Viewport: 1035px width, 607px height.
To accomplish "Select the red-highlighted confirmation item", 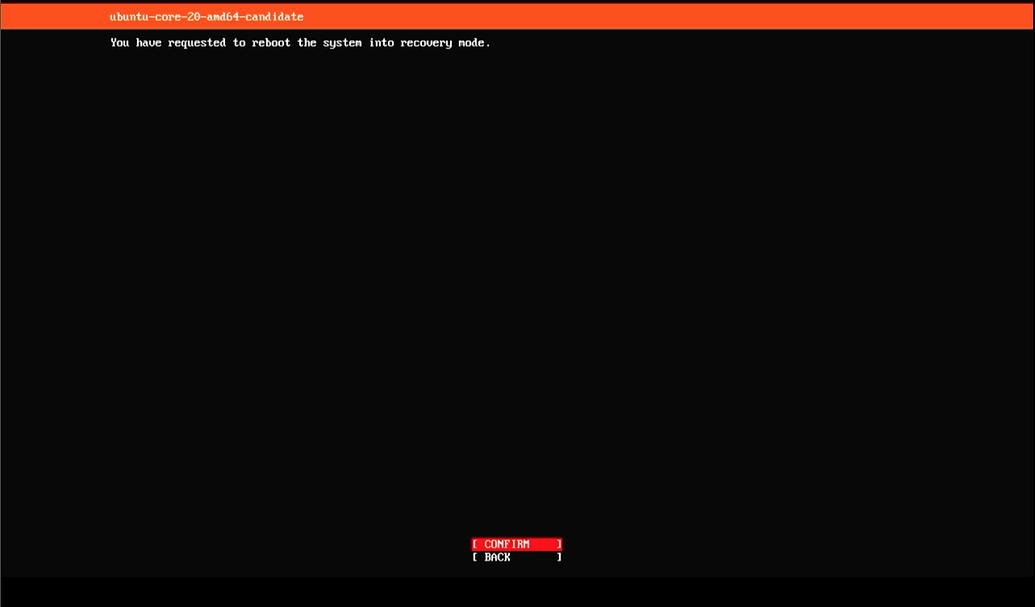I will click(x=515, y=544).
